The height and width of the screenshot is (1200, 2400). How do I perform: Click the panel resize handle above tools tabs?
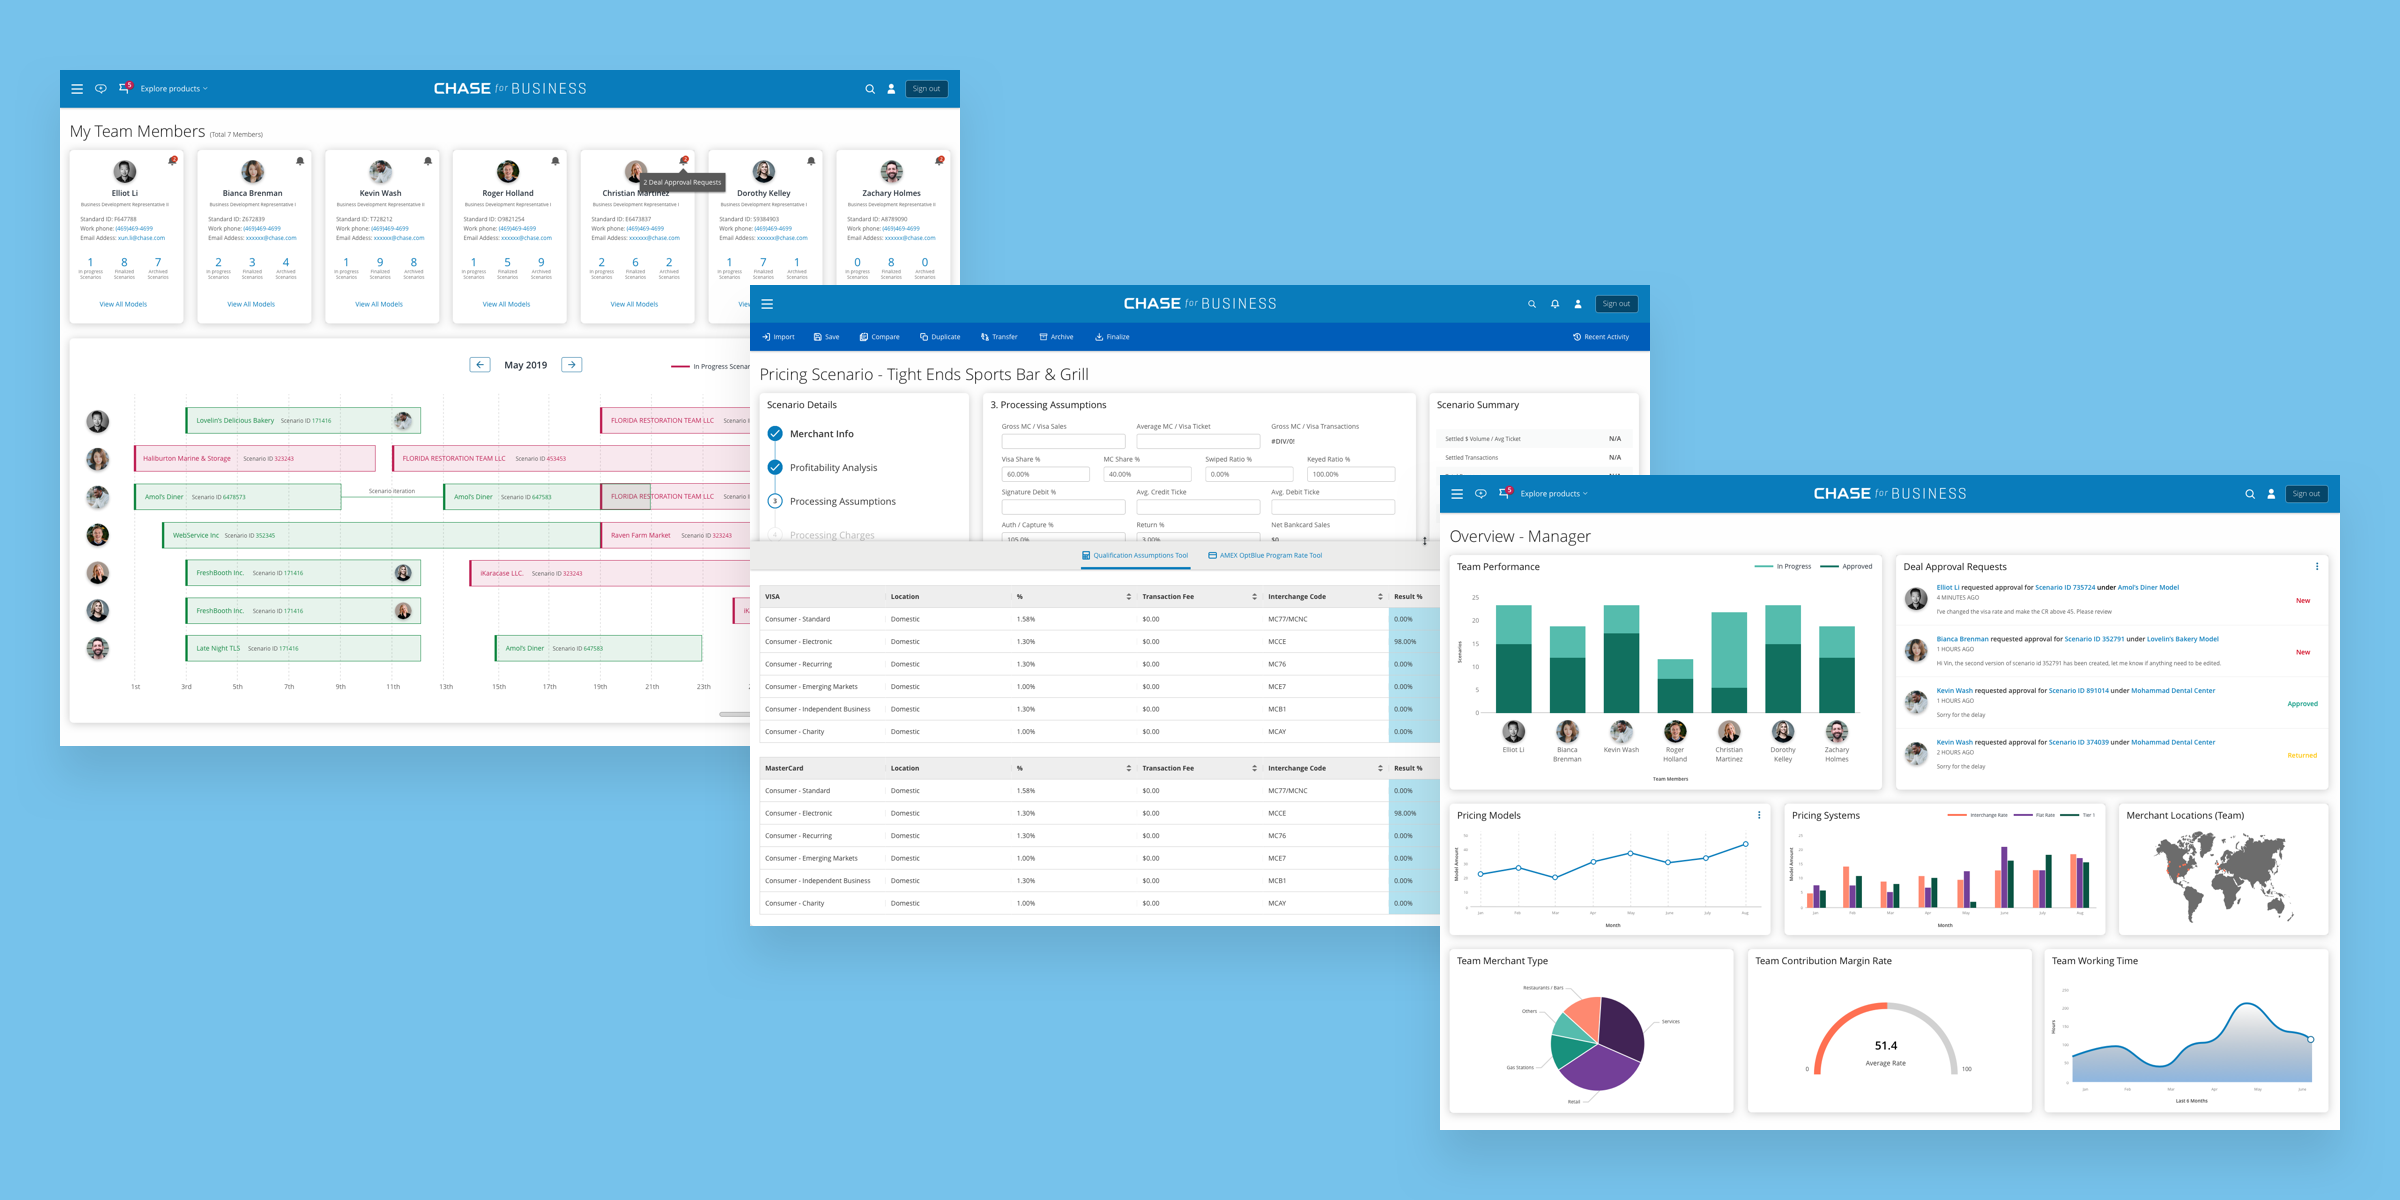(x=1424, y=541)
